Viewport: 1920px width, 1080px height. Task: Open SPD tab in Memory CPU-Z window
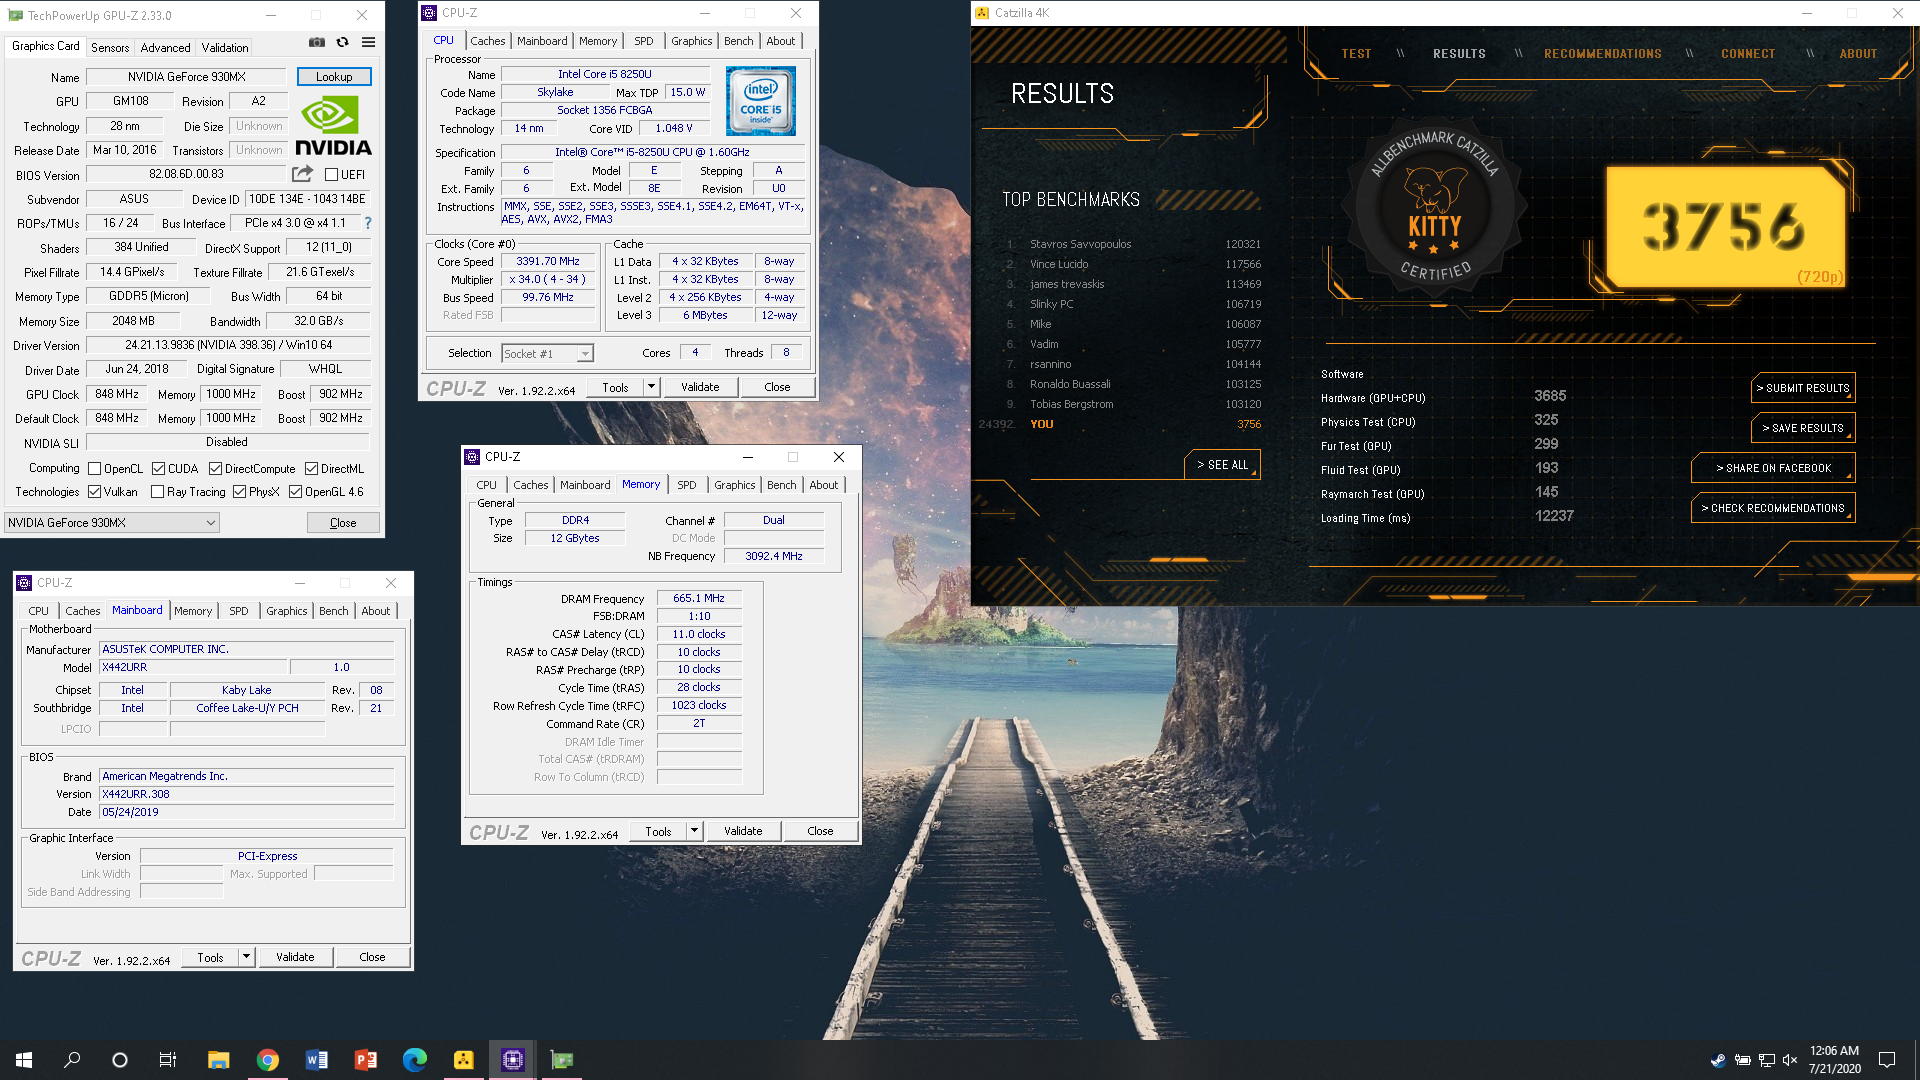(687, 485)
